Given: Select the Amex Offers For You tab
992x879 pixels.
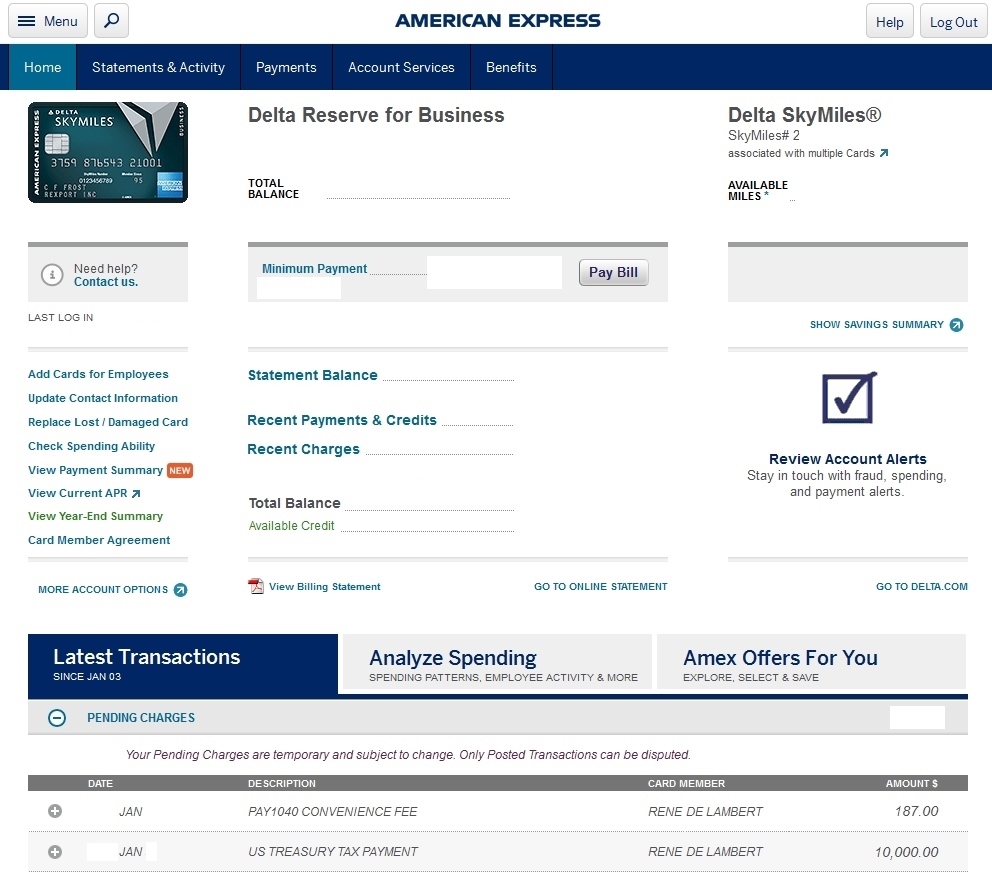Looking at the screenshot, I should click(811, 664).
